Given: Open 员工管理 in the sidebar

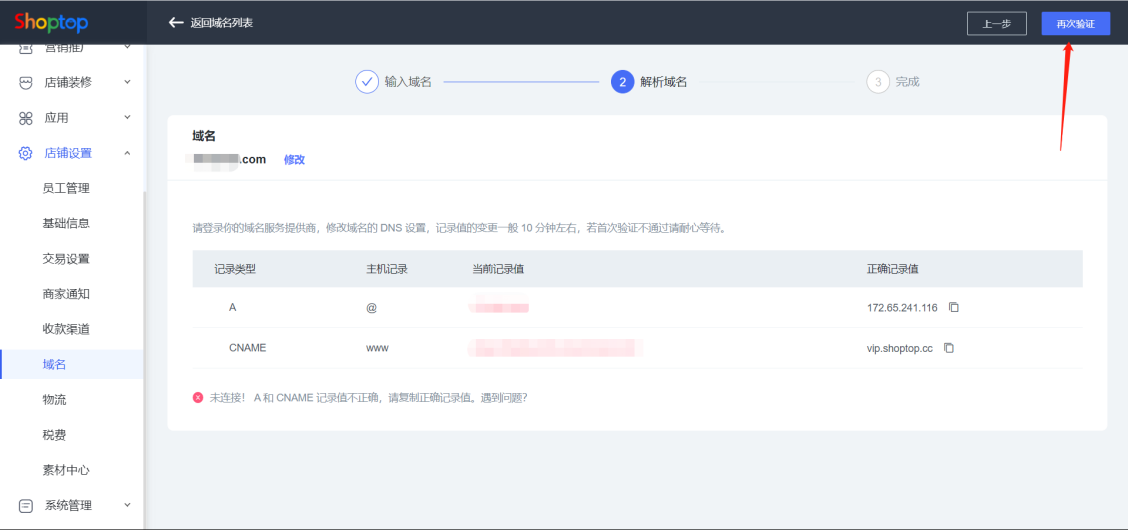Looking at the screenshot, I should point(66,188).
